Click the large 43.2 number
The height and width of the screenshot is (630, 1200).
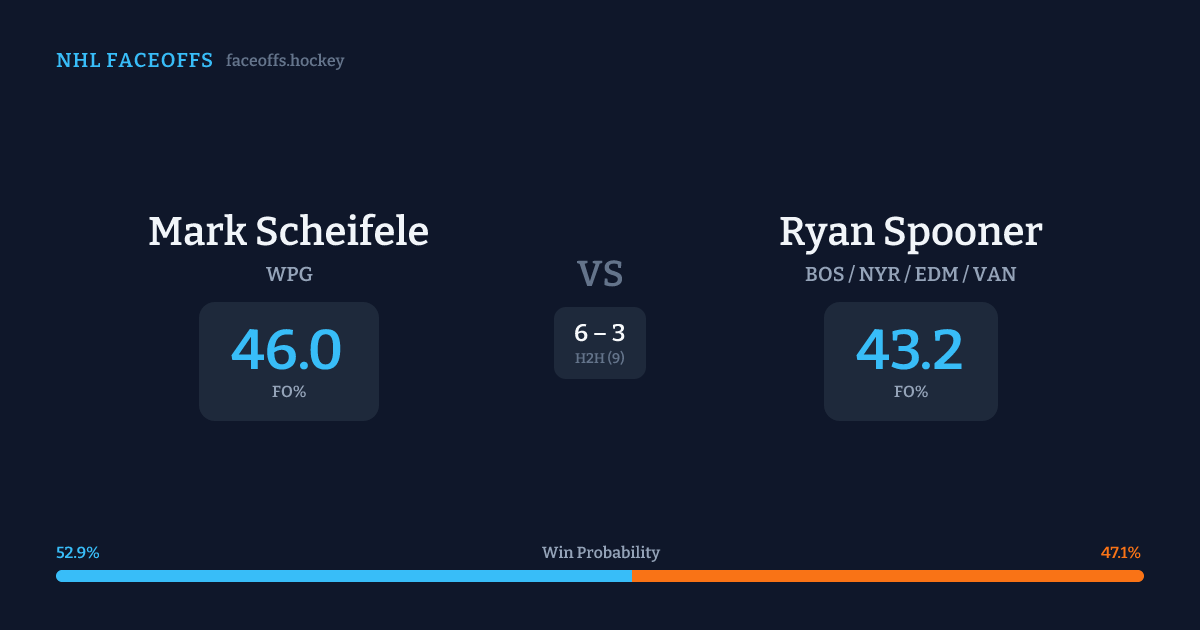click(x=909, y=350)
